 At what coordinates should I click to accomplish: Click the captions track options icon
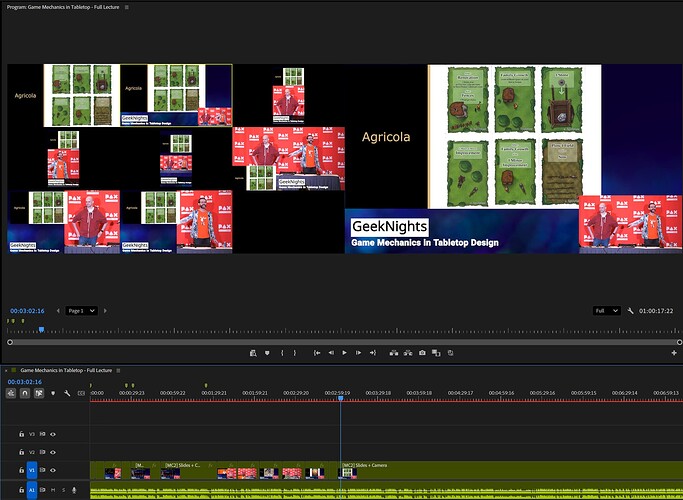[81, 393]
